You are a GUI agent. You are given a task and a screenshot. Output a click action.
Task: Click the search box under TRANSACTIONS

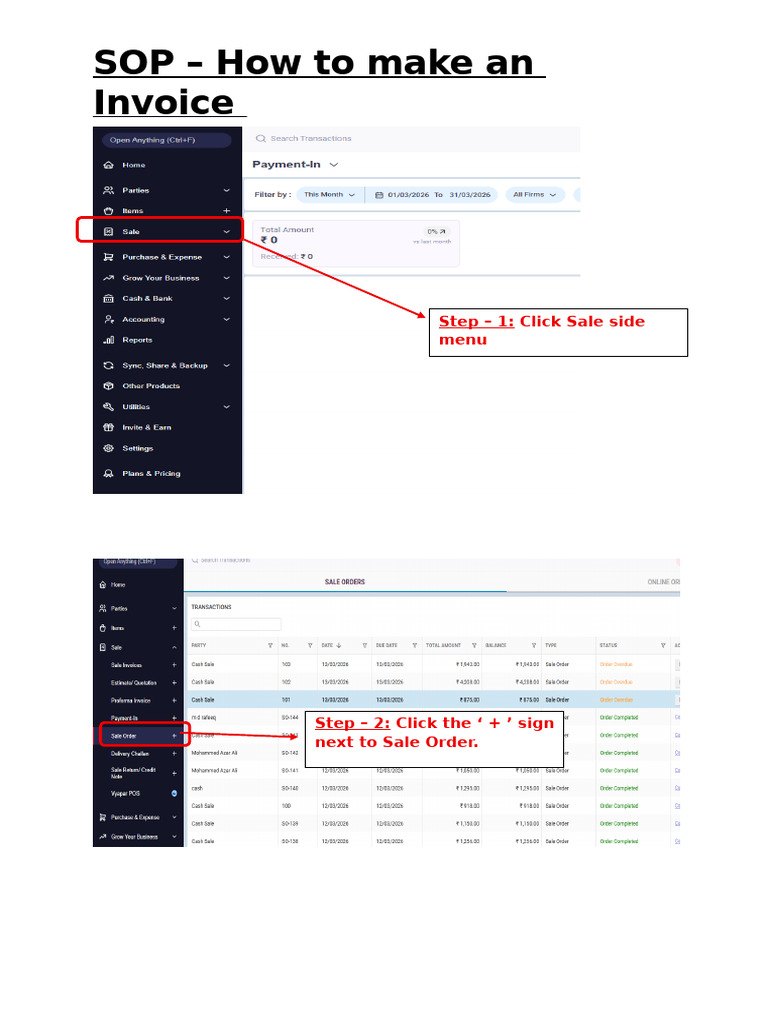point(236,624)
